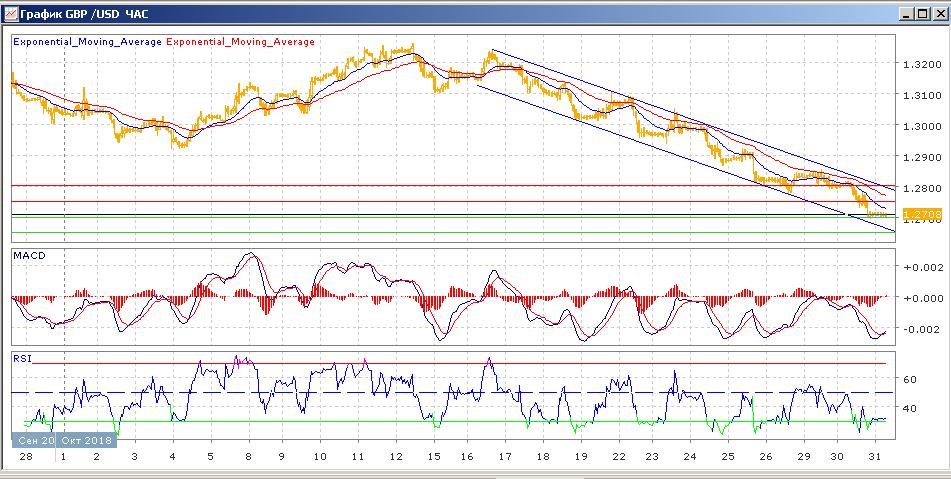Select the RSI indicator panel label
Screen dimensions: 951x479
pos(21,357)
